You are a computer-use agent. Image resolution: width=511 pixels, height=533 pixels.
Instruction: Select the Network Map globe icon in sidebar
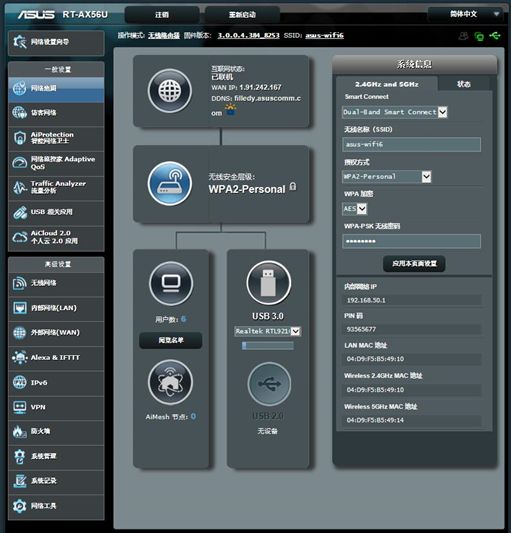click(x=19, y=88)
